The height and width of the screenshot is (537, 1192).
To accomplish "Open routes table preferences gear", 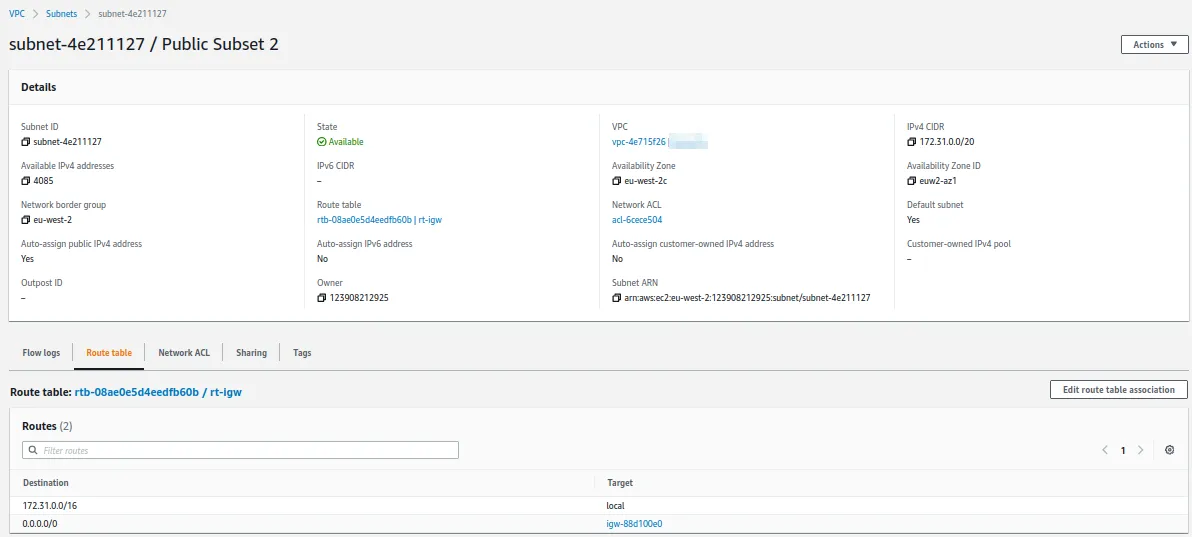I will [x=1169, y=450].
